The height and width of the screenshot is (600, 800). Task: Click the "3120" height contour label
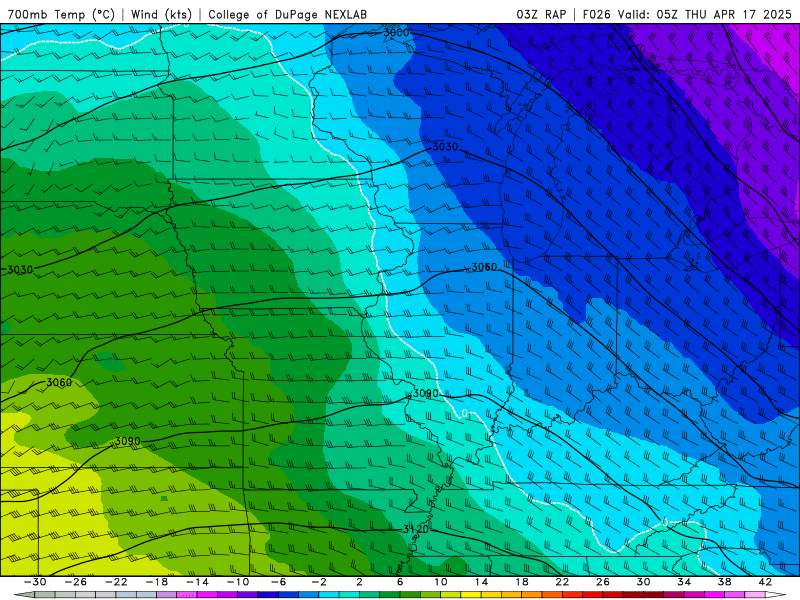coord(416,530)
